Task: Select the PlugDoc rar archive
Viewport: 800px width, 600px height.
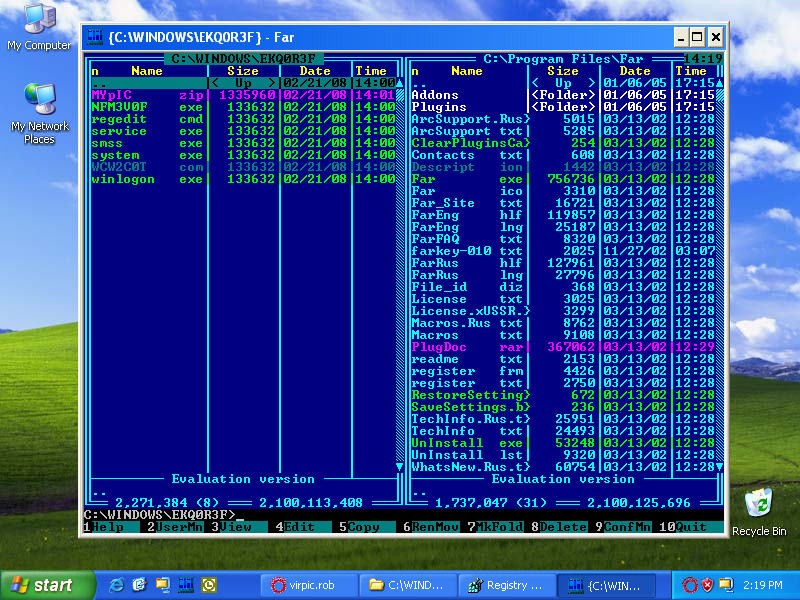Action: coord(563,346)
